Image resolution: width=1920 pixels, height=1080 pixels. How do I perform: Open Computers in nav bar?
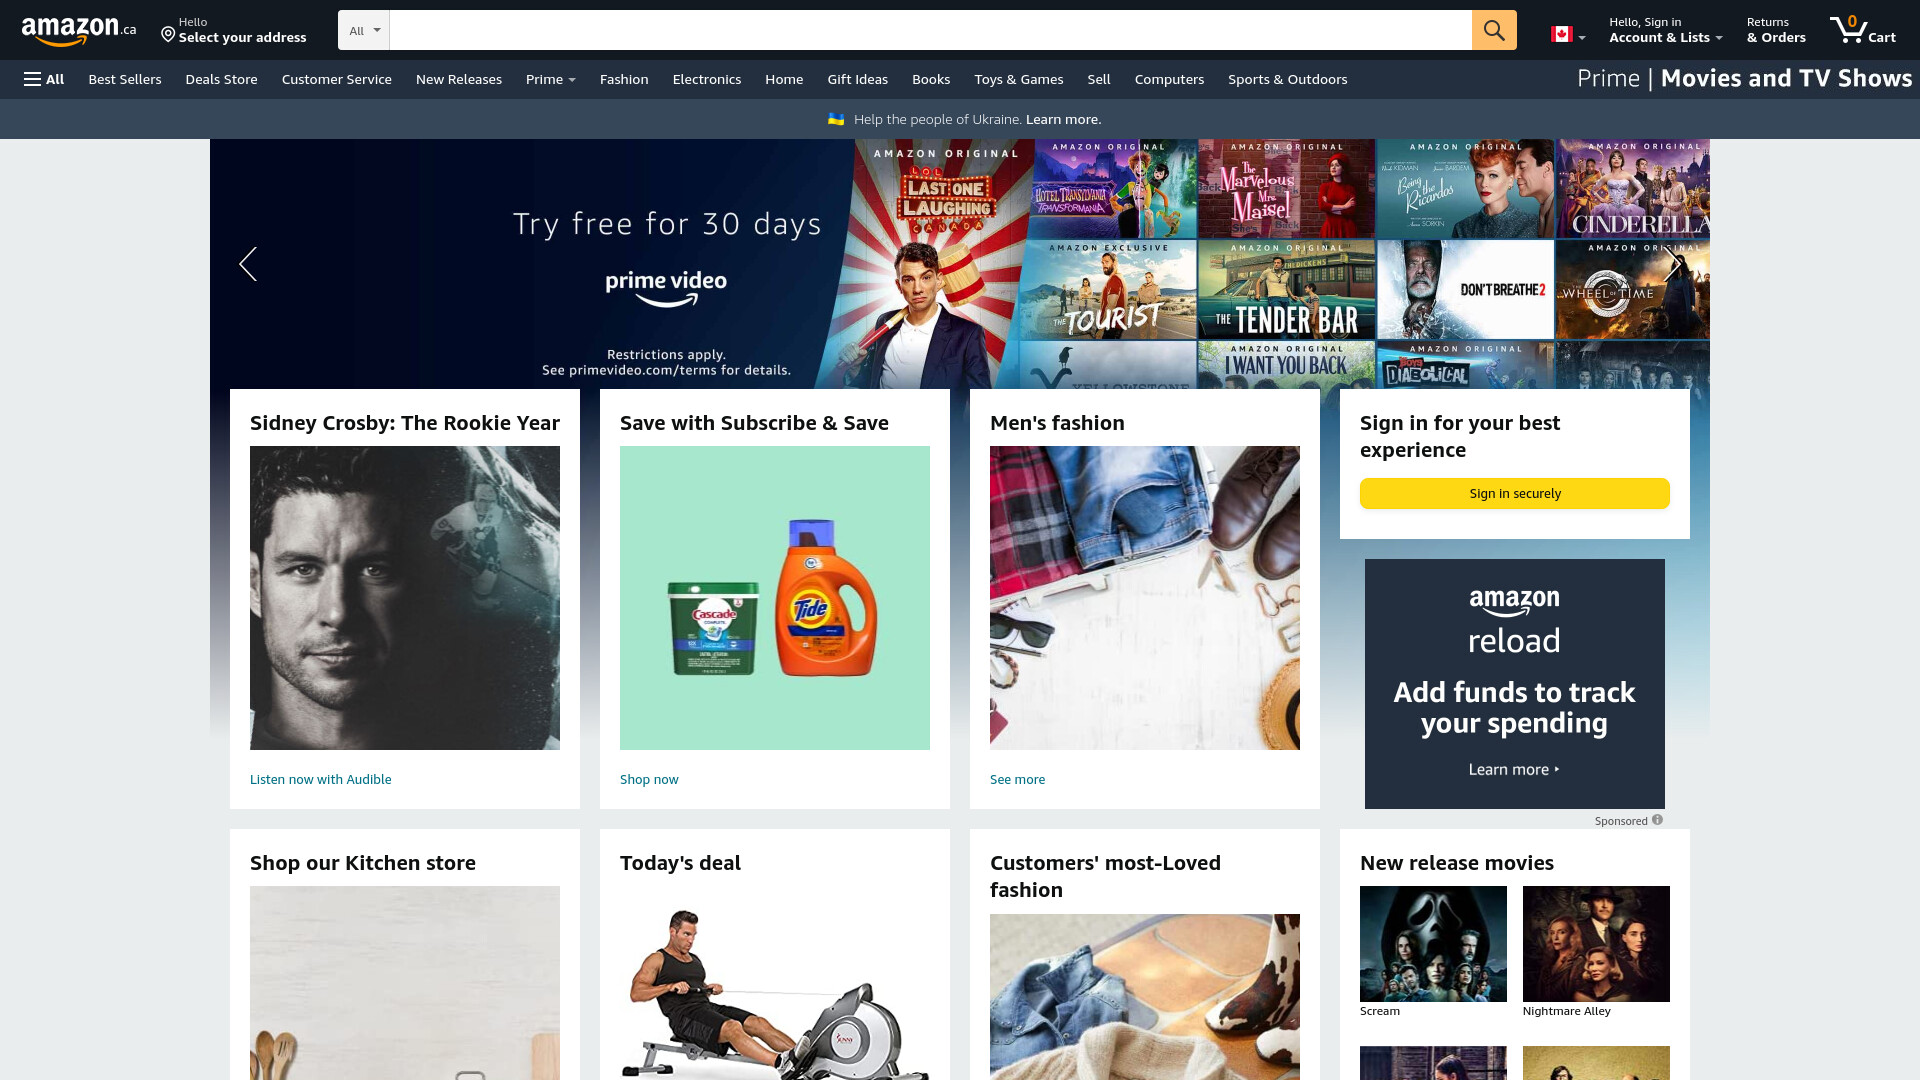pyautogui.click(x=1169, y=79)
